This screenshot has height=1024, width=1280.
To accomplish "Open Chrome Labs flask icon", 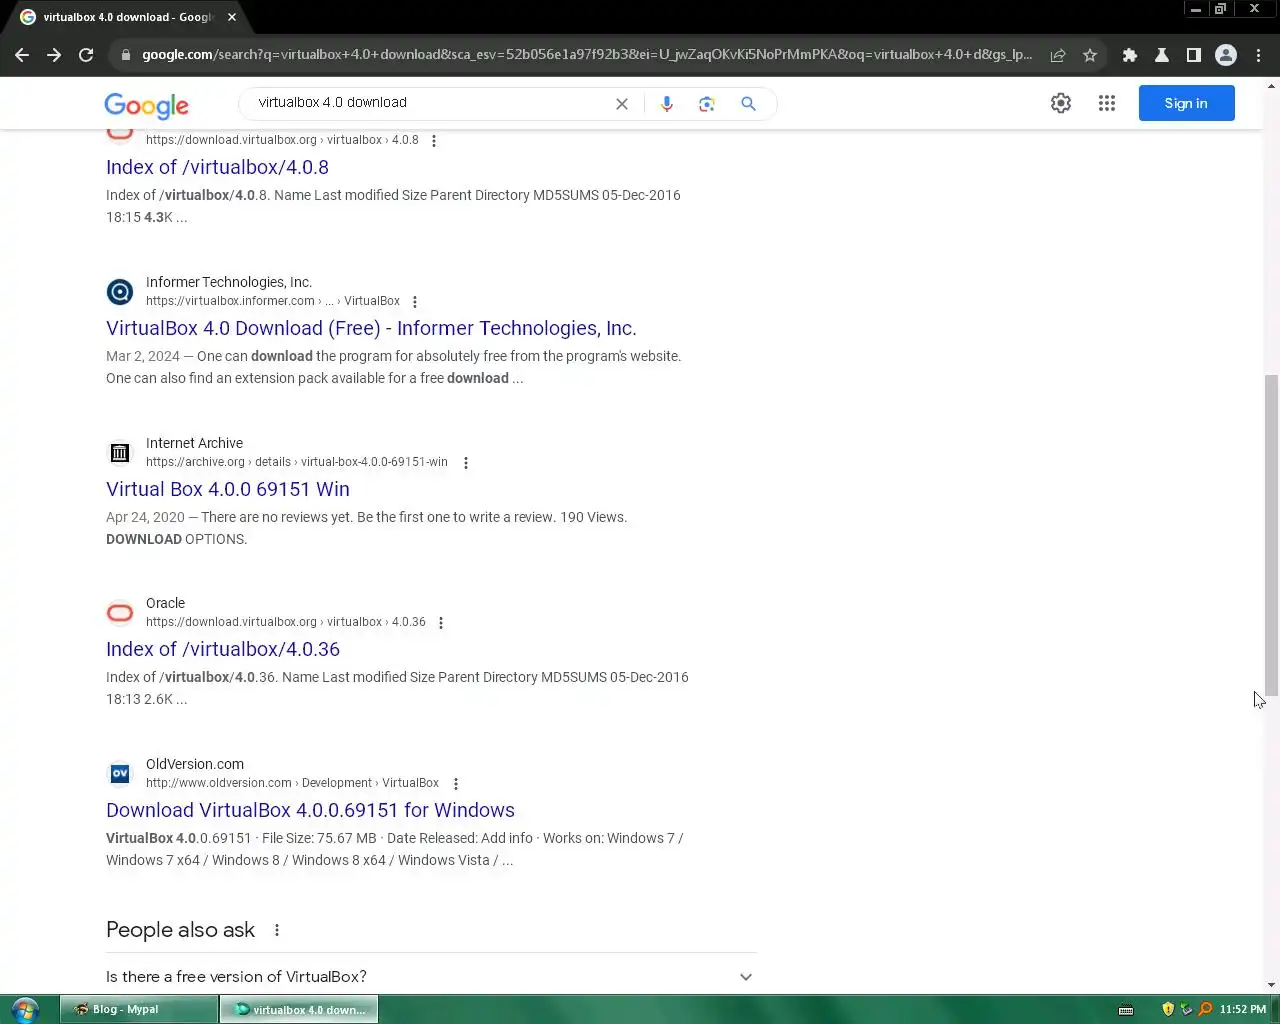I will click(x=1162, y=55).
